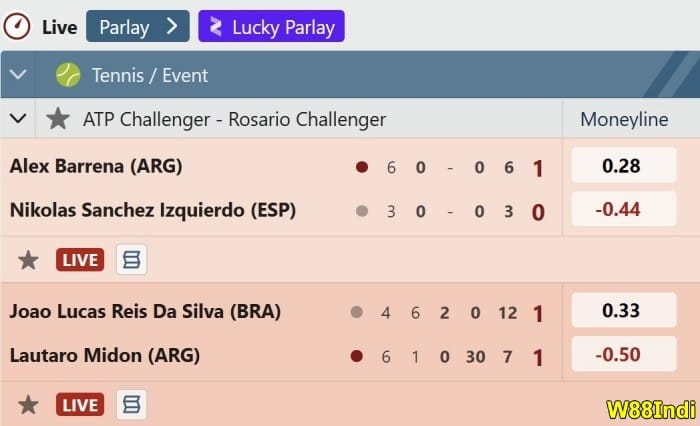This screenshot has height=426, width=700.
Task: Switch to Lucky Parlay tab
Action: [x=271, y=26]
